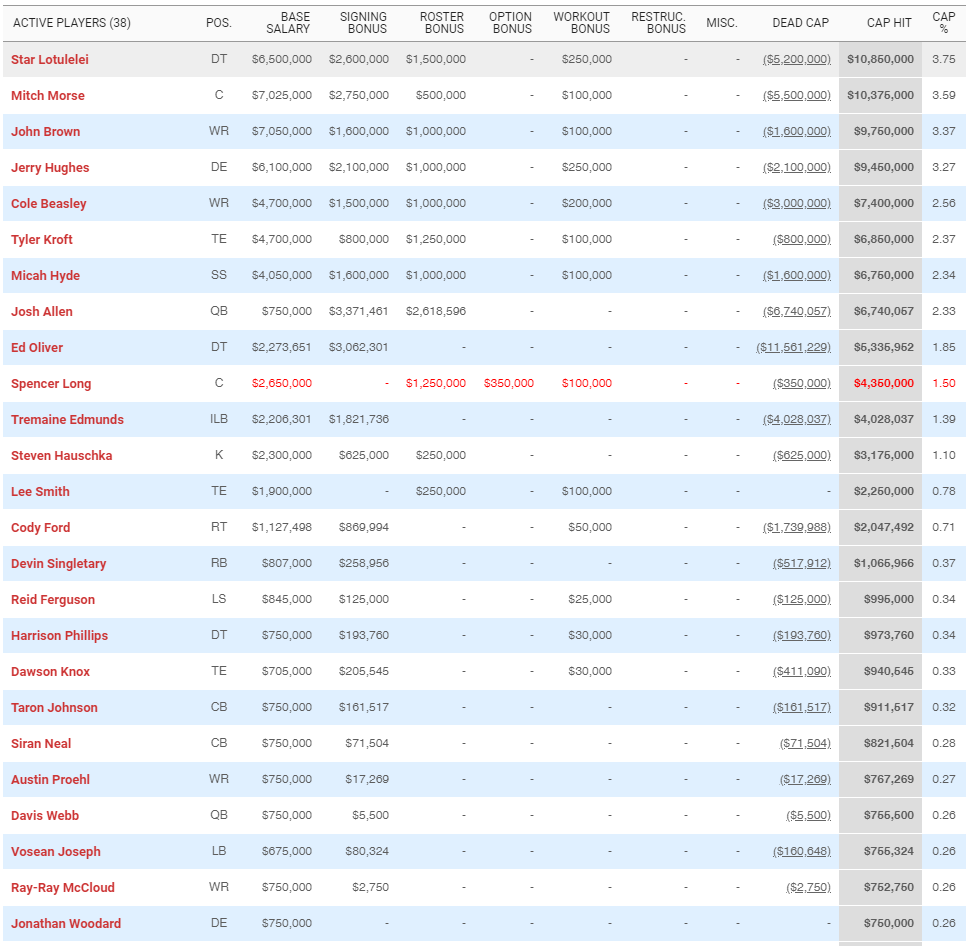Open Star Lotulelei's player page
The height and width of the screenshot is (946, 980).
pos(50,59)
